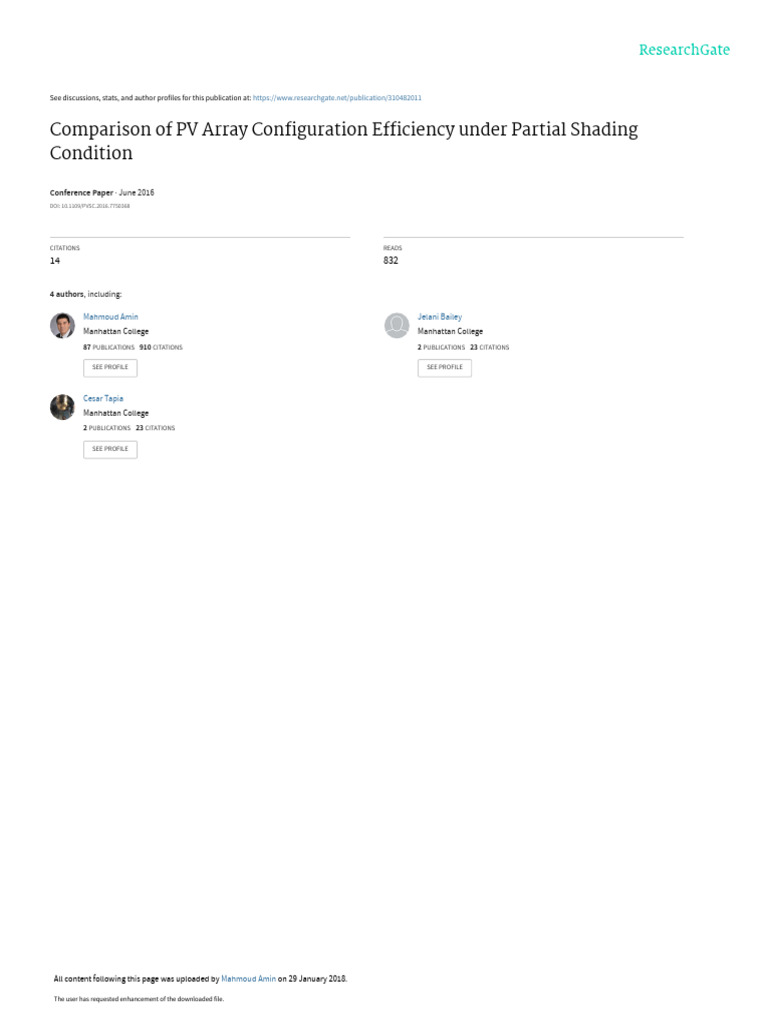Click the DOI text below Conference Paper
This screenshot has height=1024, width=768.
click(x=89, y=206)
